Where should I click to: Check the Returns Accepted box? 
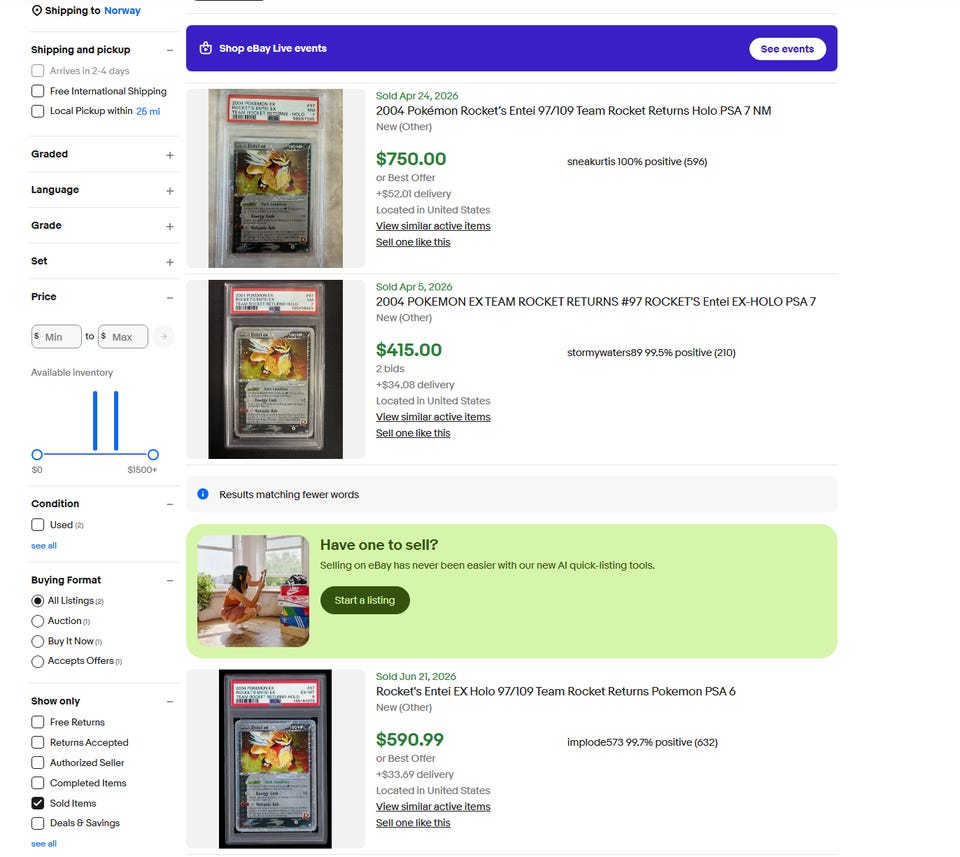(x=37, y=742)
